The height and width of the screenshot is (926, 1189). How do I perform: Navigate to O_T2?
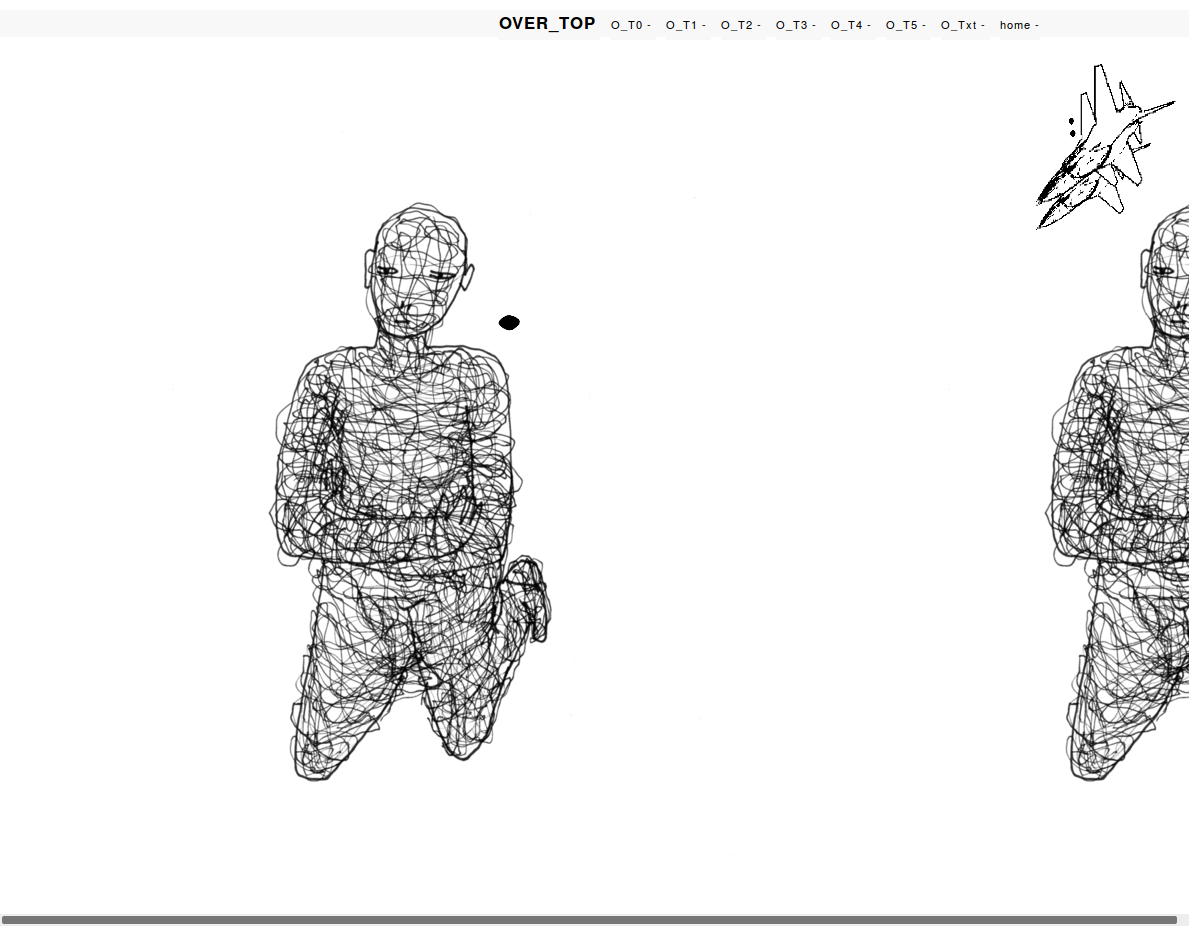(x=737, y=25)
